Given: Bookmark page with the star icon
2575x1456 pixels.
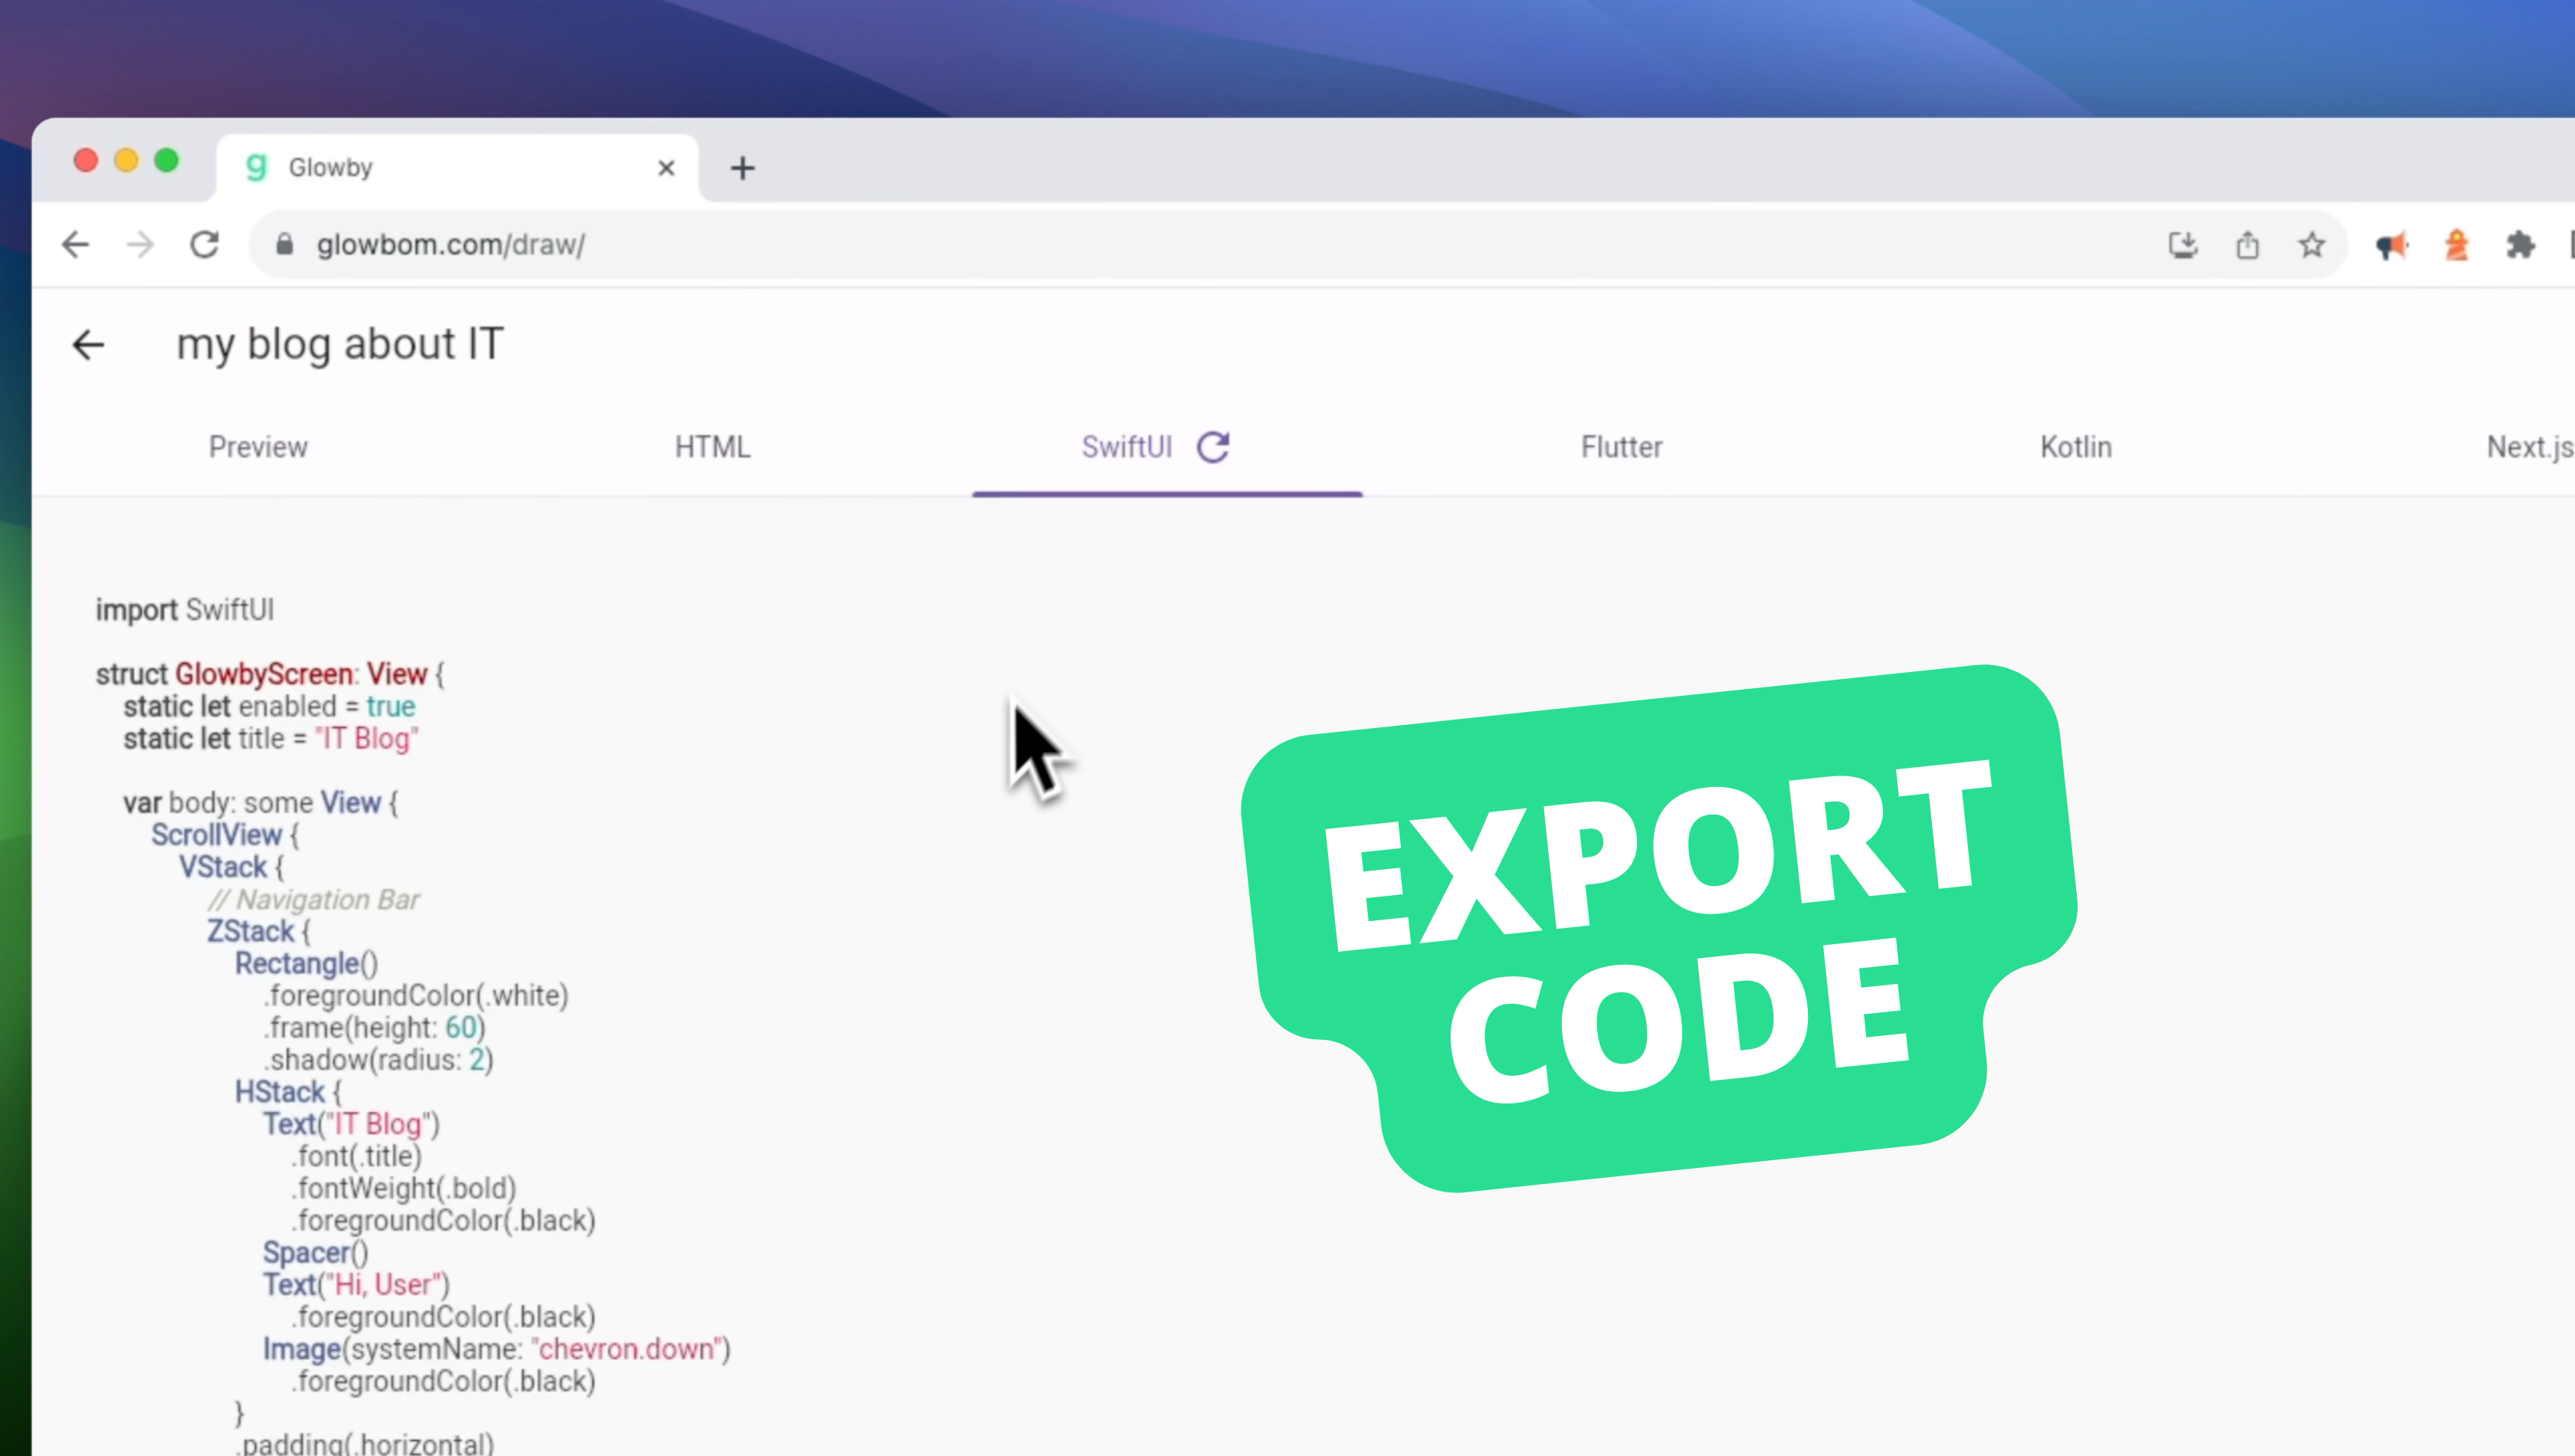Looking at the screenshot, I should click(x=2311, y=245).
